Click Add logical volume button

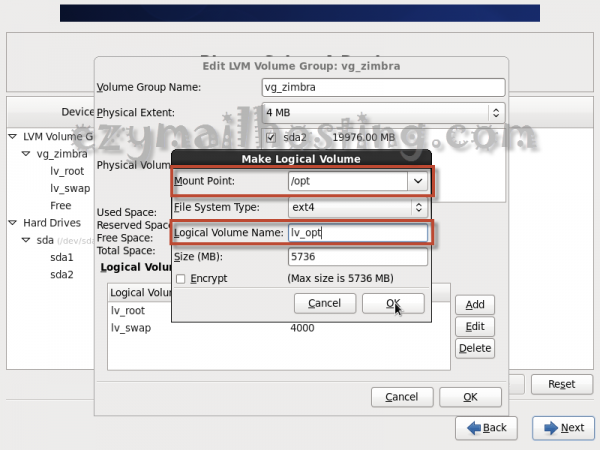(x=475, y=305)
